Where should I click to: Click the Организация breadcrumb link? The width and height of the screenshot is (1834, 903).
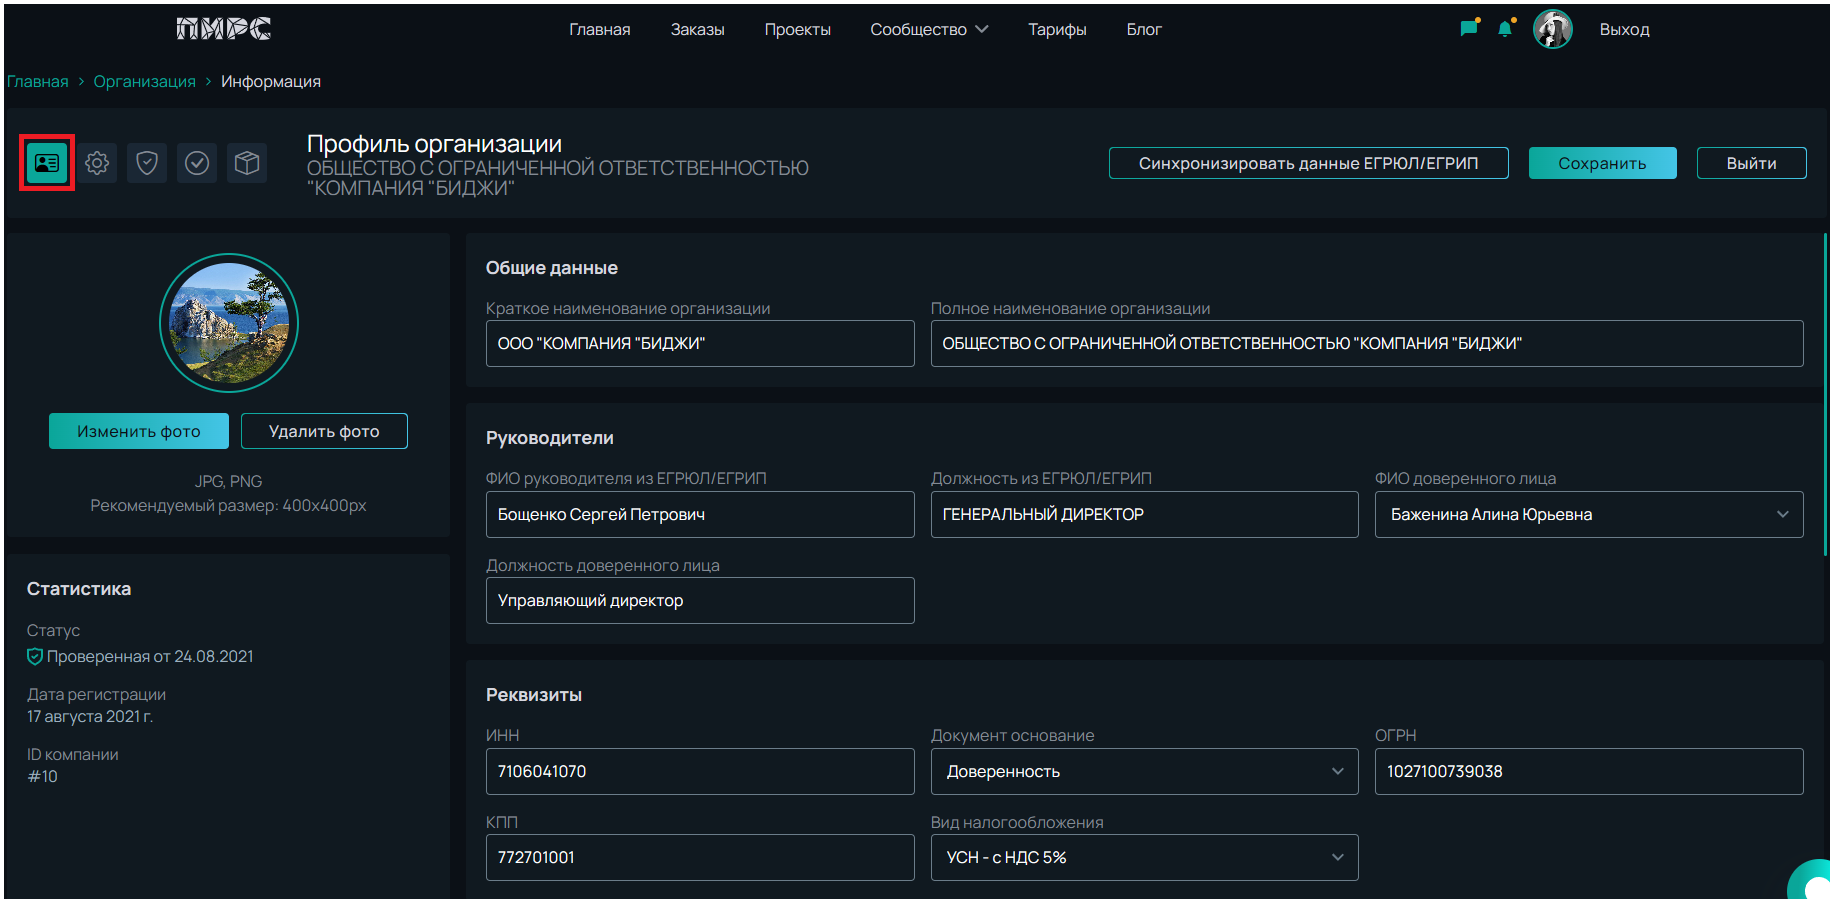(x=145, y=82)
